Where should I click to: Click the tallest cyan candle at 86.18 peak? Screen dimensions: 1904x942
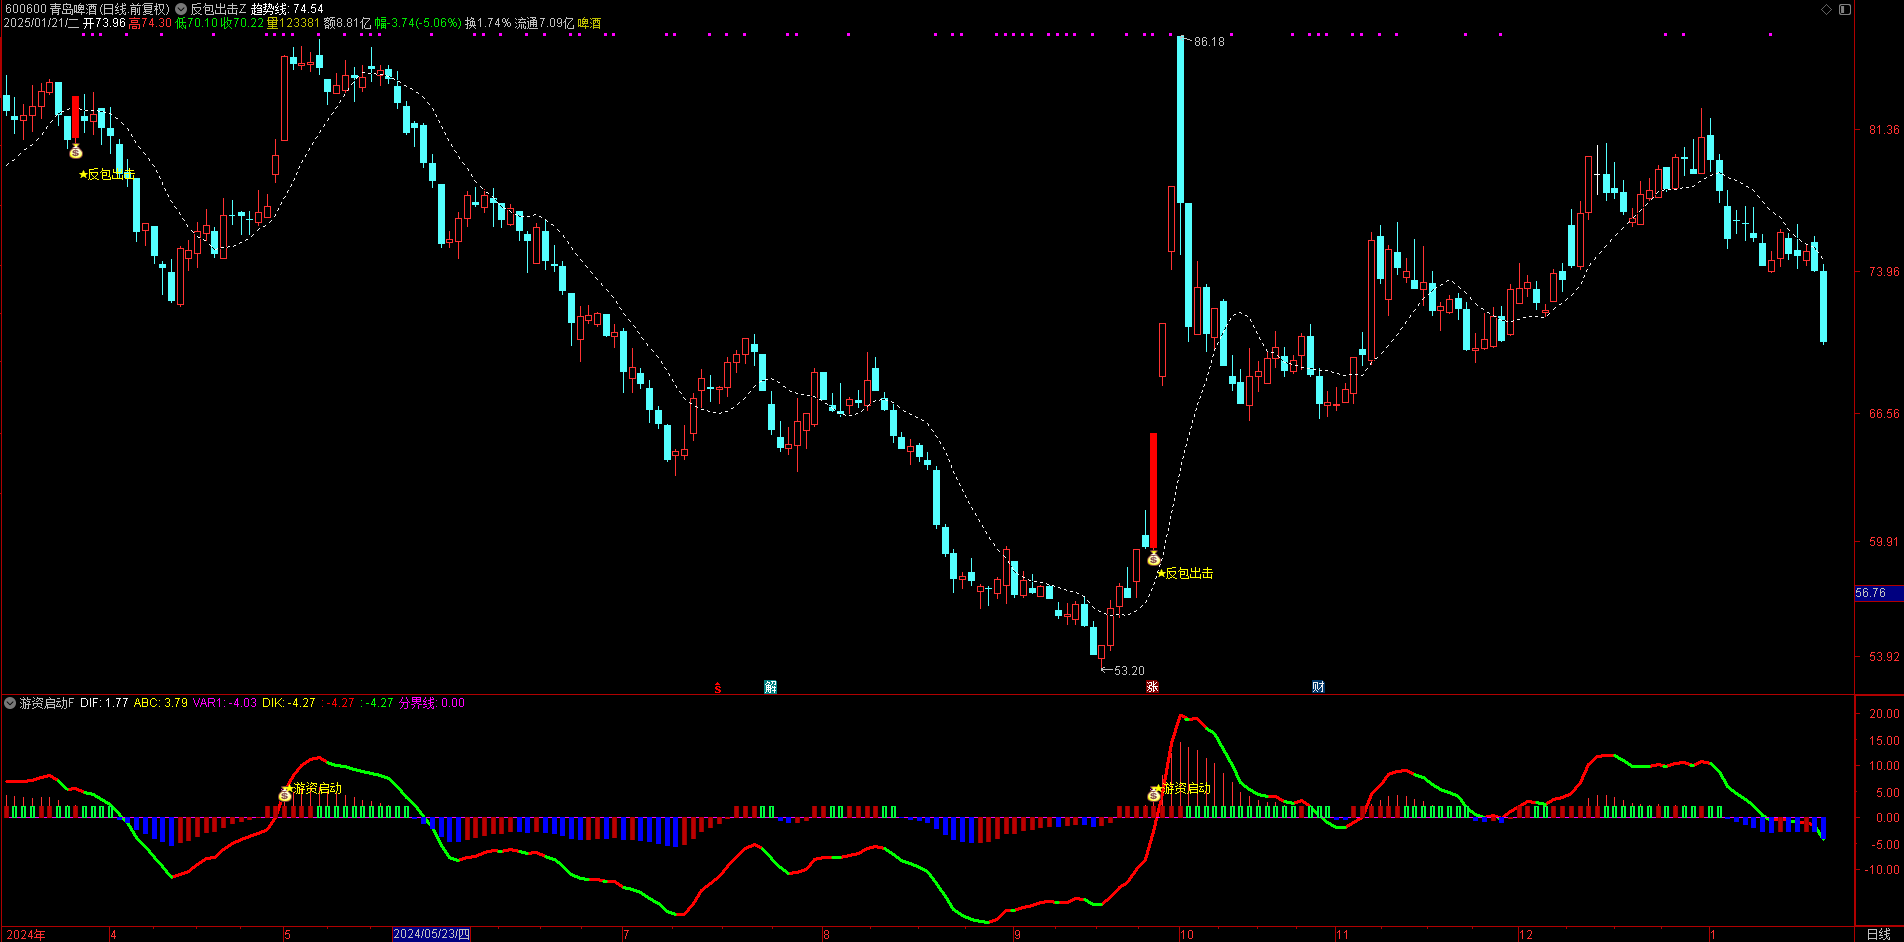pos(1180,120)
